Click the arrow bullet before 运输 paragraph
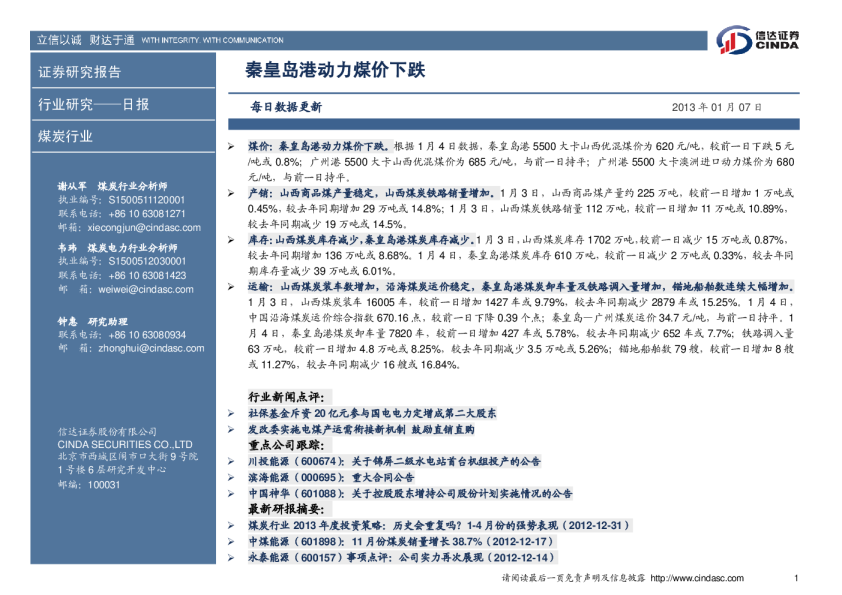This screenshot has width=842, height=595. (x=231, y=286)
